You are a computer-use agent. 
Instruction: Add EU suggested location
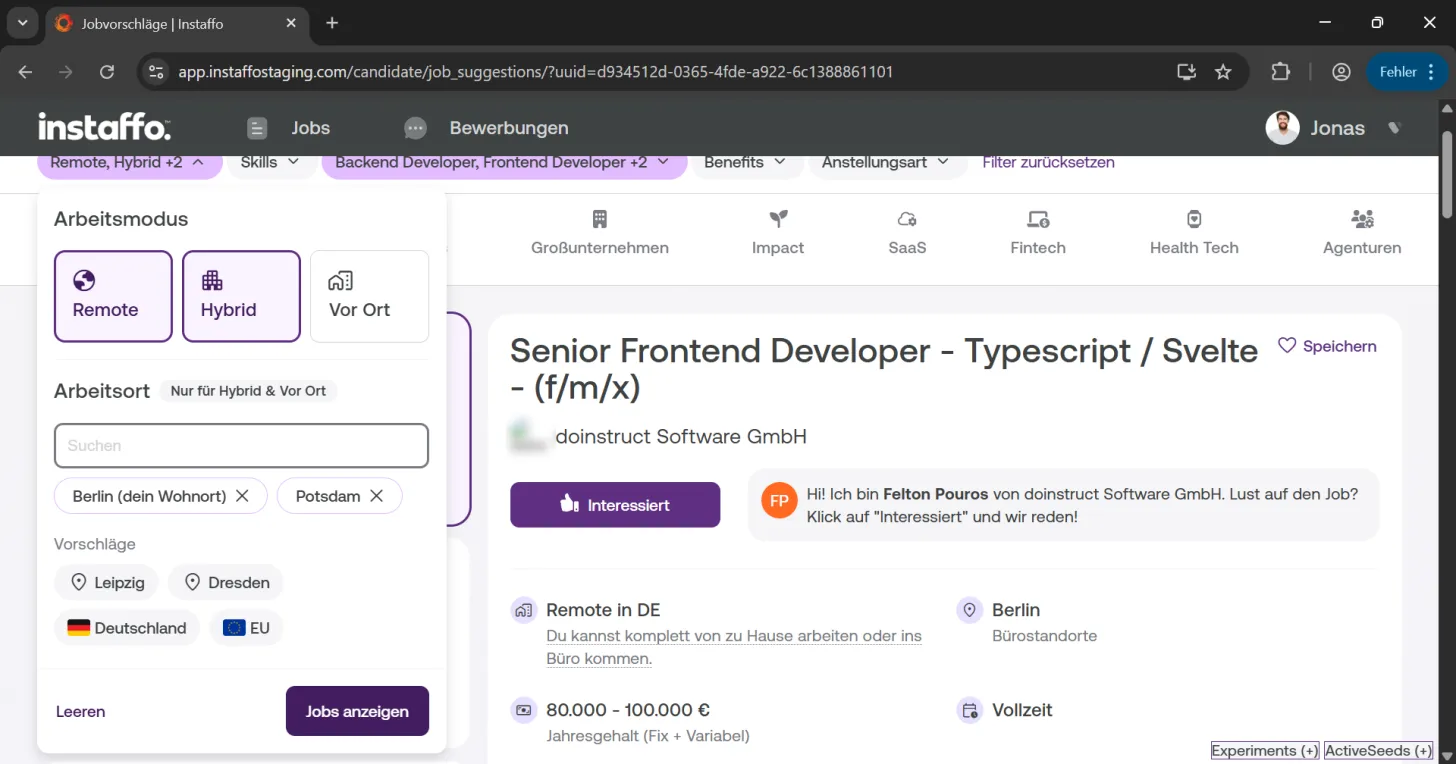click(x=247, y=628)
